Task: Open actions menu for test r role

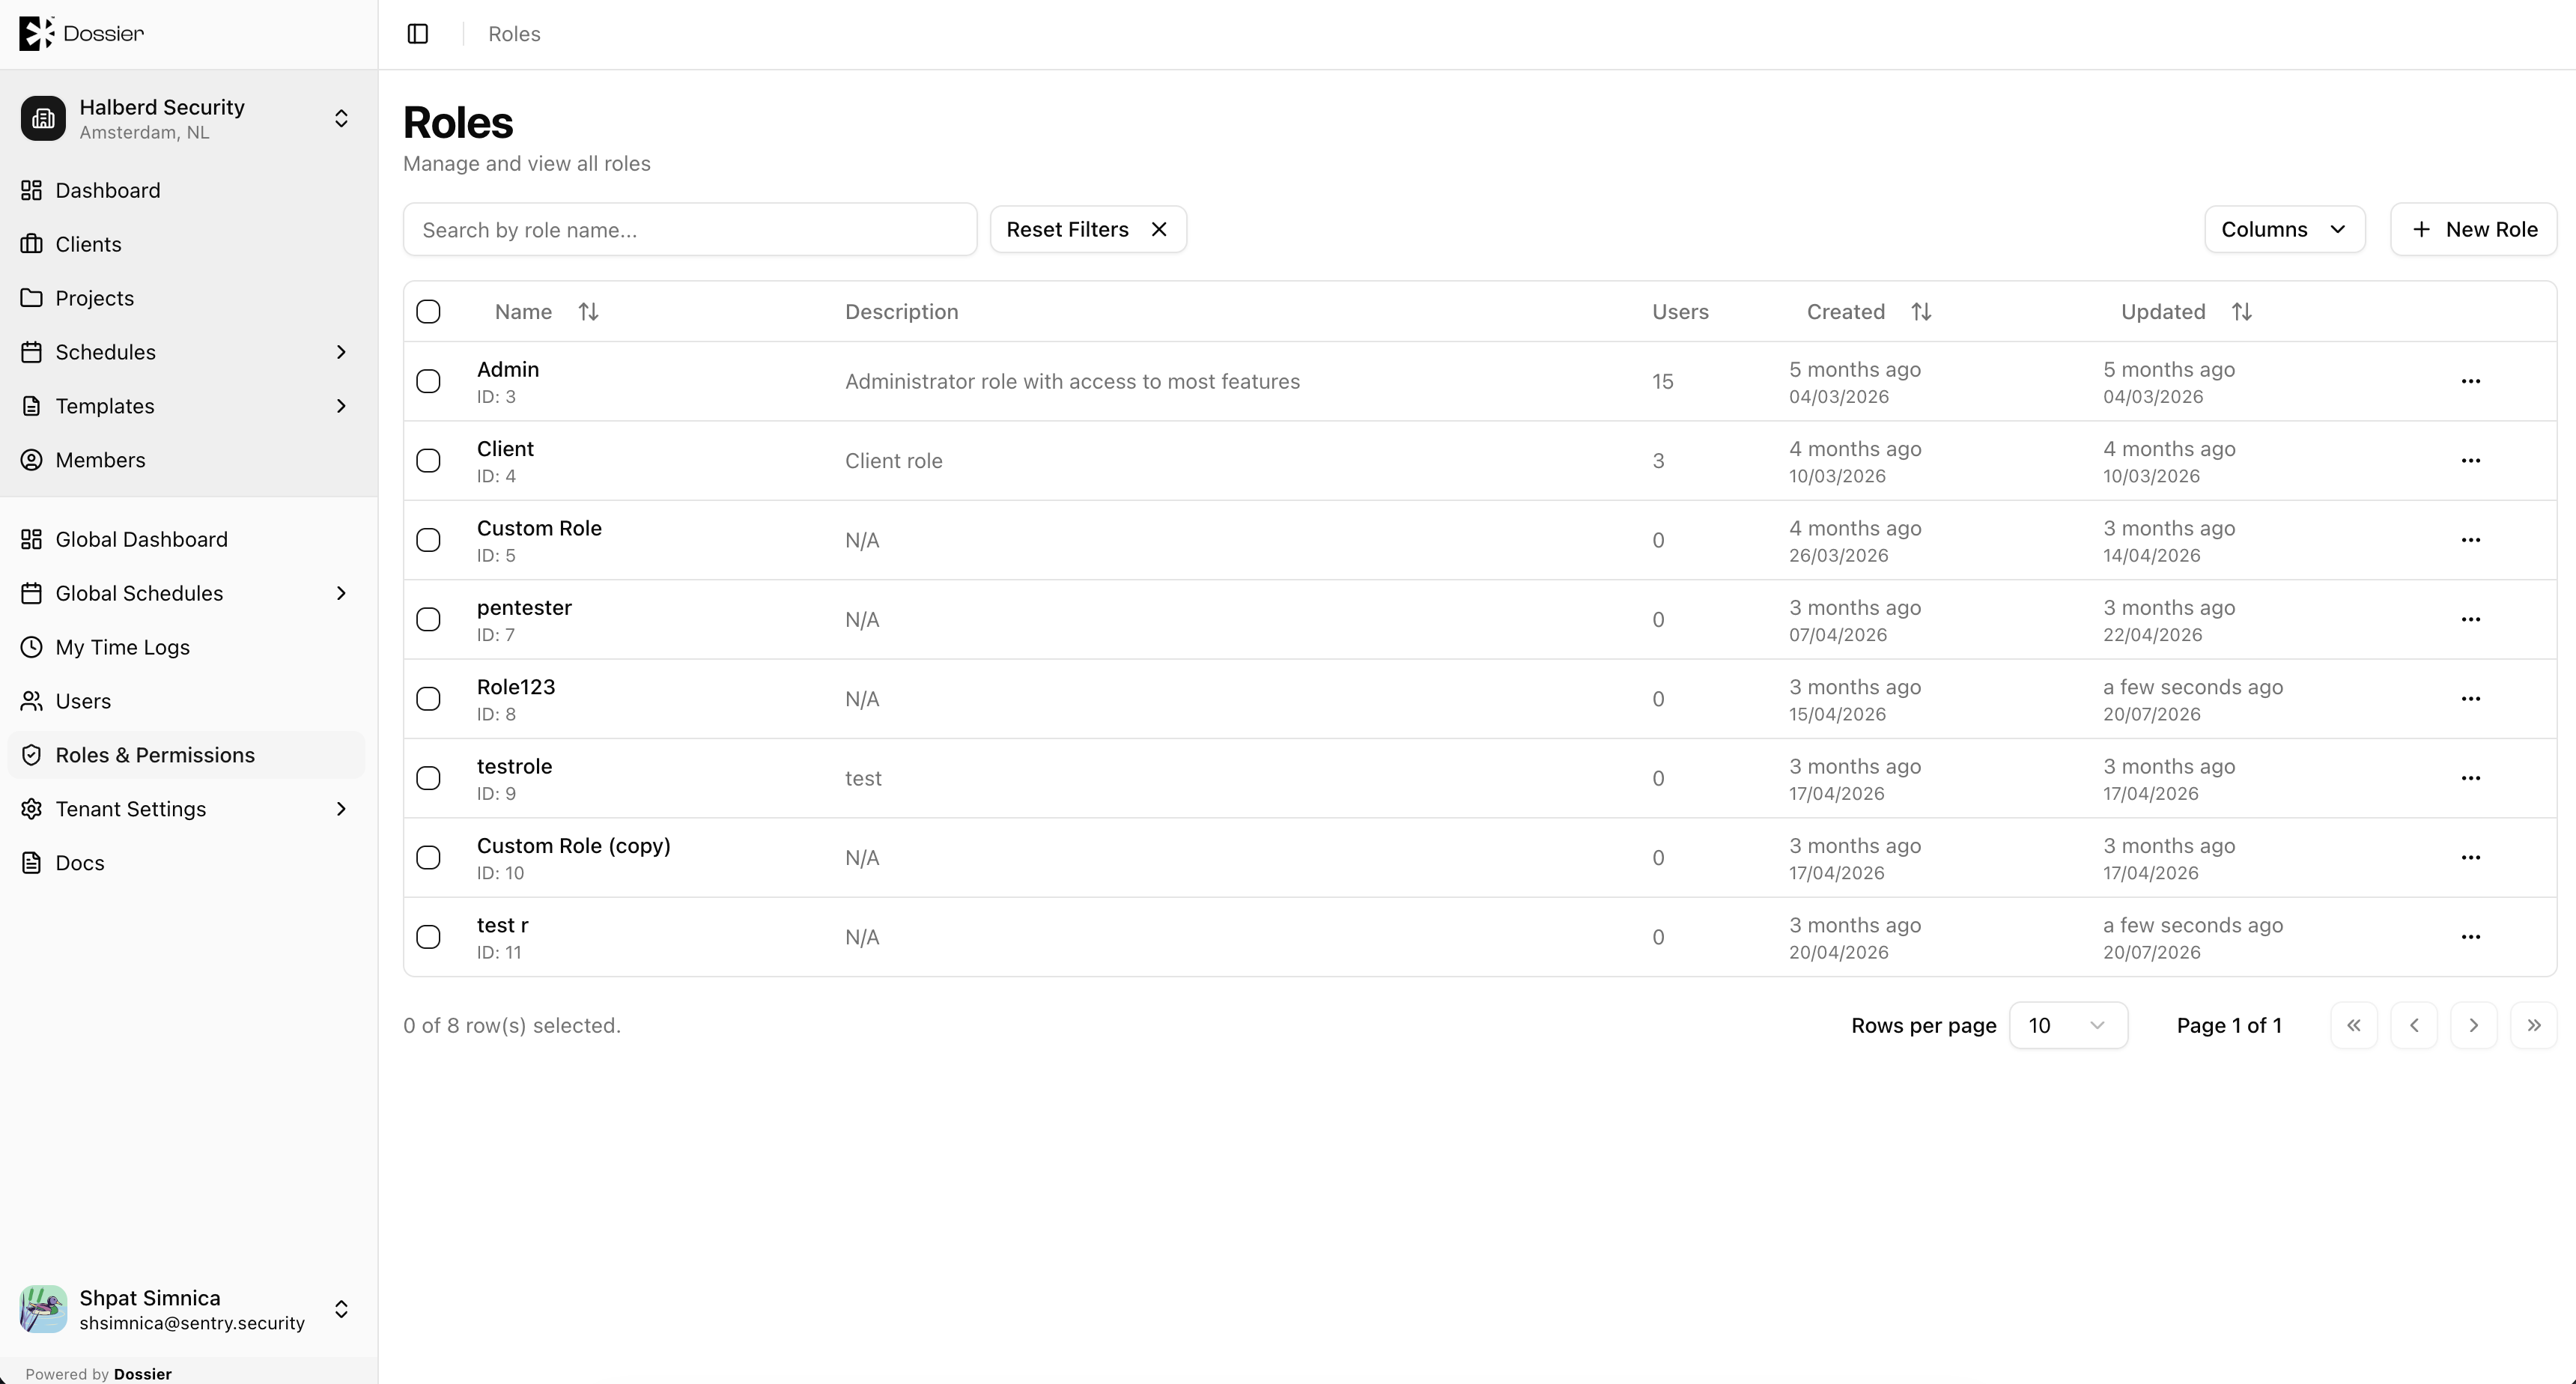Action: pos(2470,937)
